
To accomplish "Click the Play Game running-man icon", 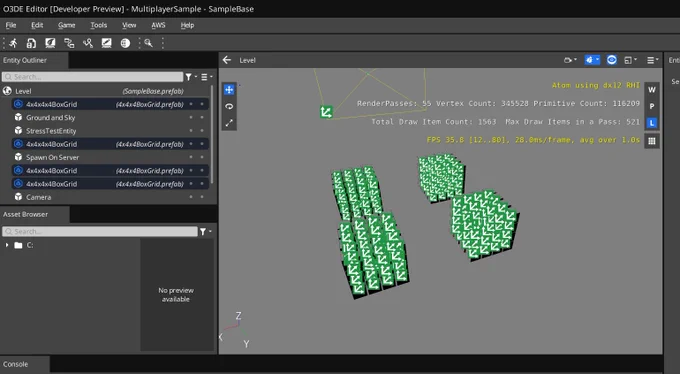I will tap(13, 43).
